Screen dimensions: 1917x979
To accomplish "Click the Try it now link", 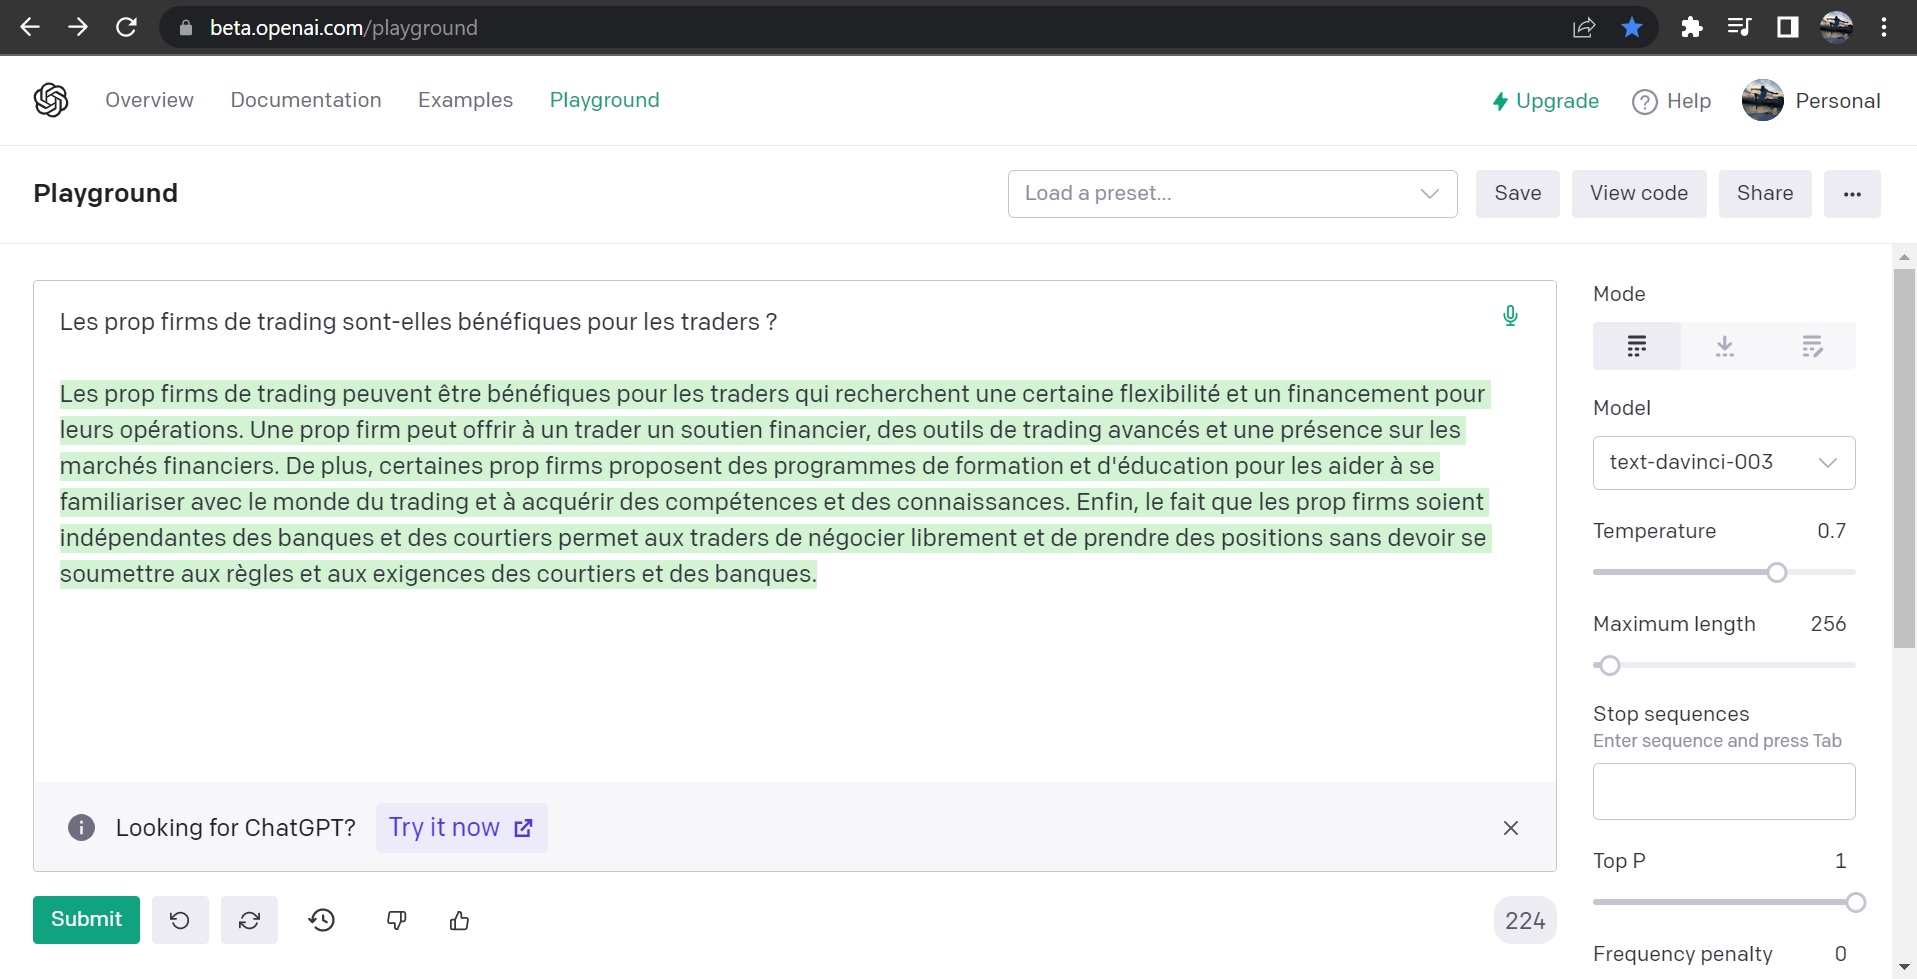I will [461, 828].
